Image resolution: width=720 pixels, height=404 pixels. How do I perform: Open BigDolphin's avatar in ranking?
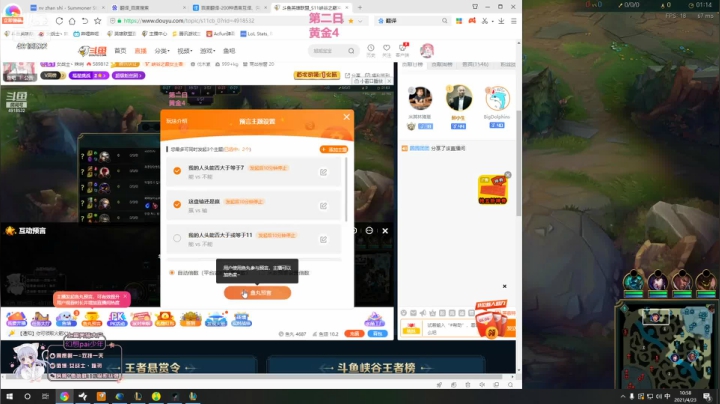pyautogui.click(x=497, y=98)
